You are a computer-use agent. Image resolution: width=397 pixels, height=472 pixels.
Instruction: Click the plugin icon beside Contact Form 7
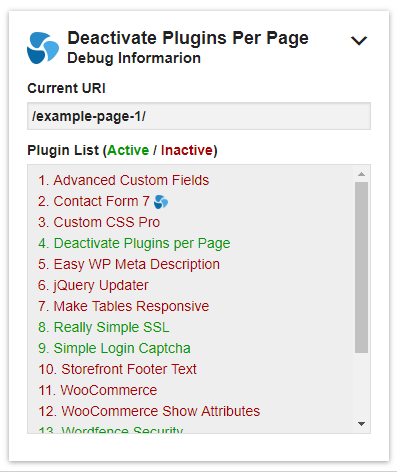(161, 202)
